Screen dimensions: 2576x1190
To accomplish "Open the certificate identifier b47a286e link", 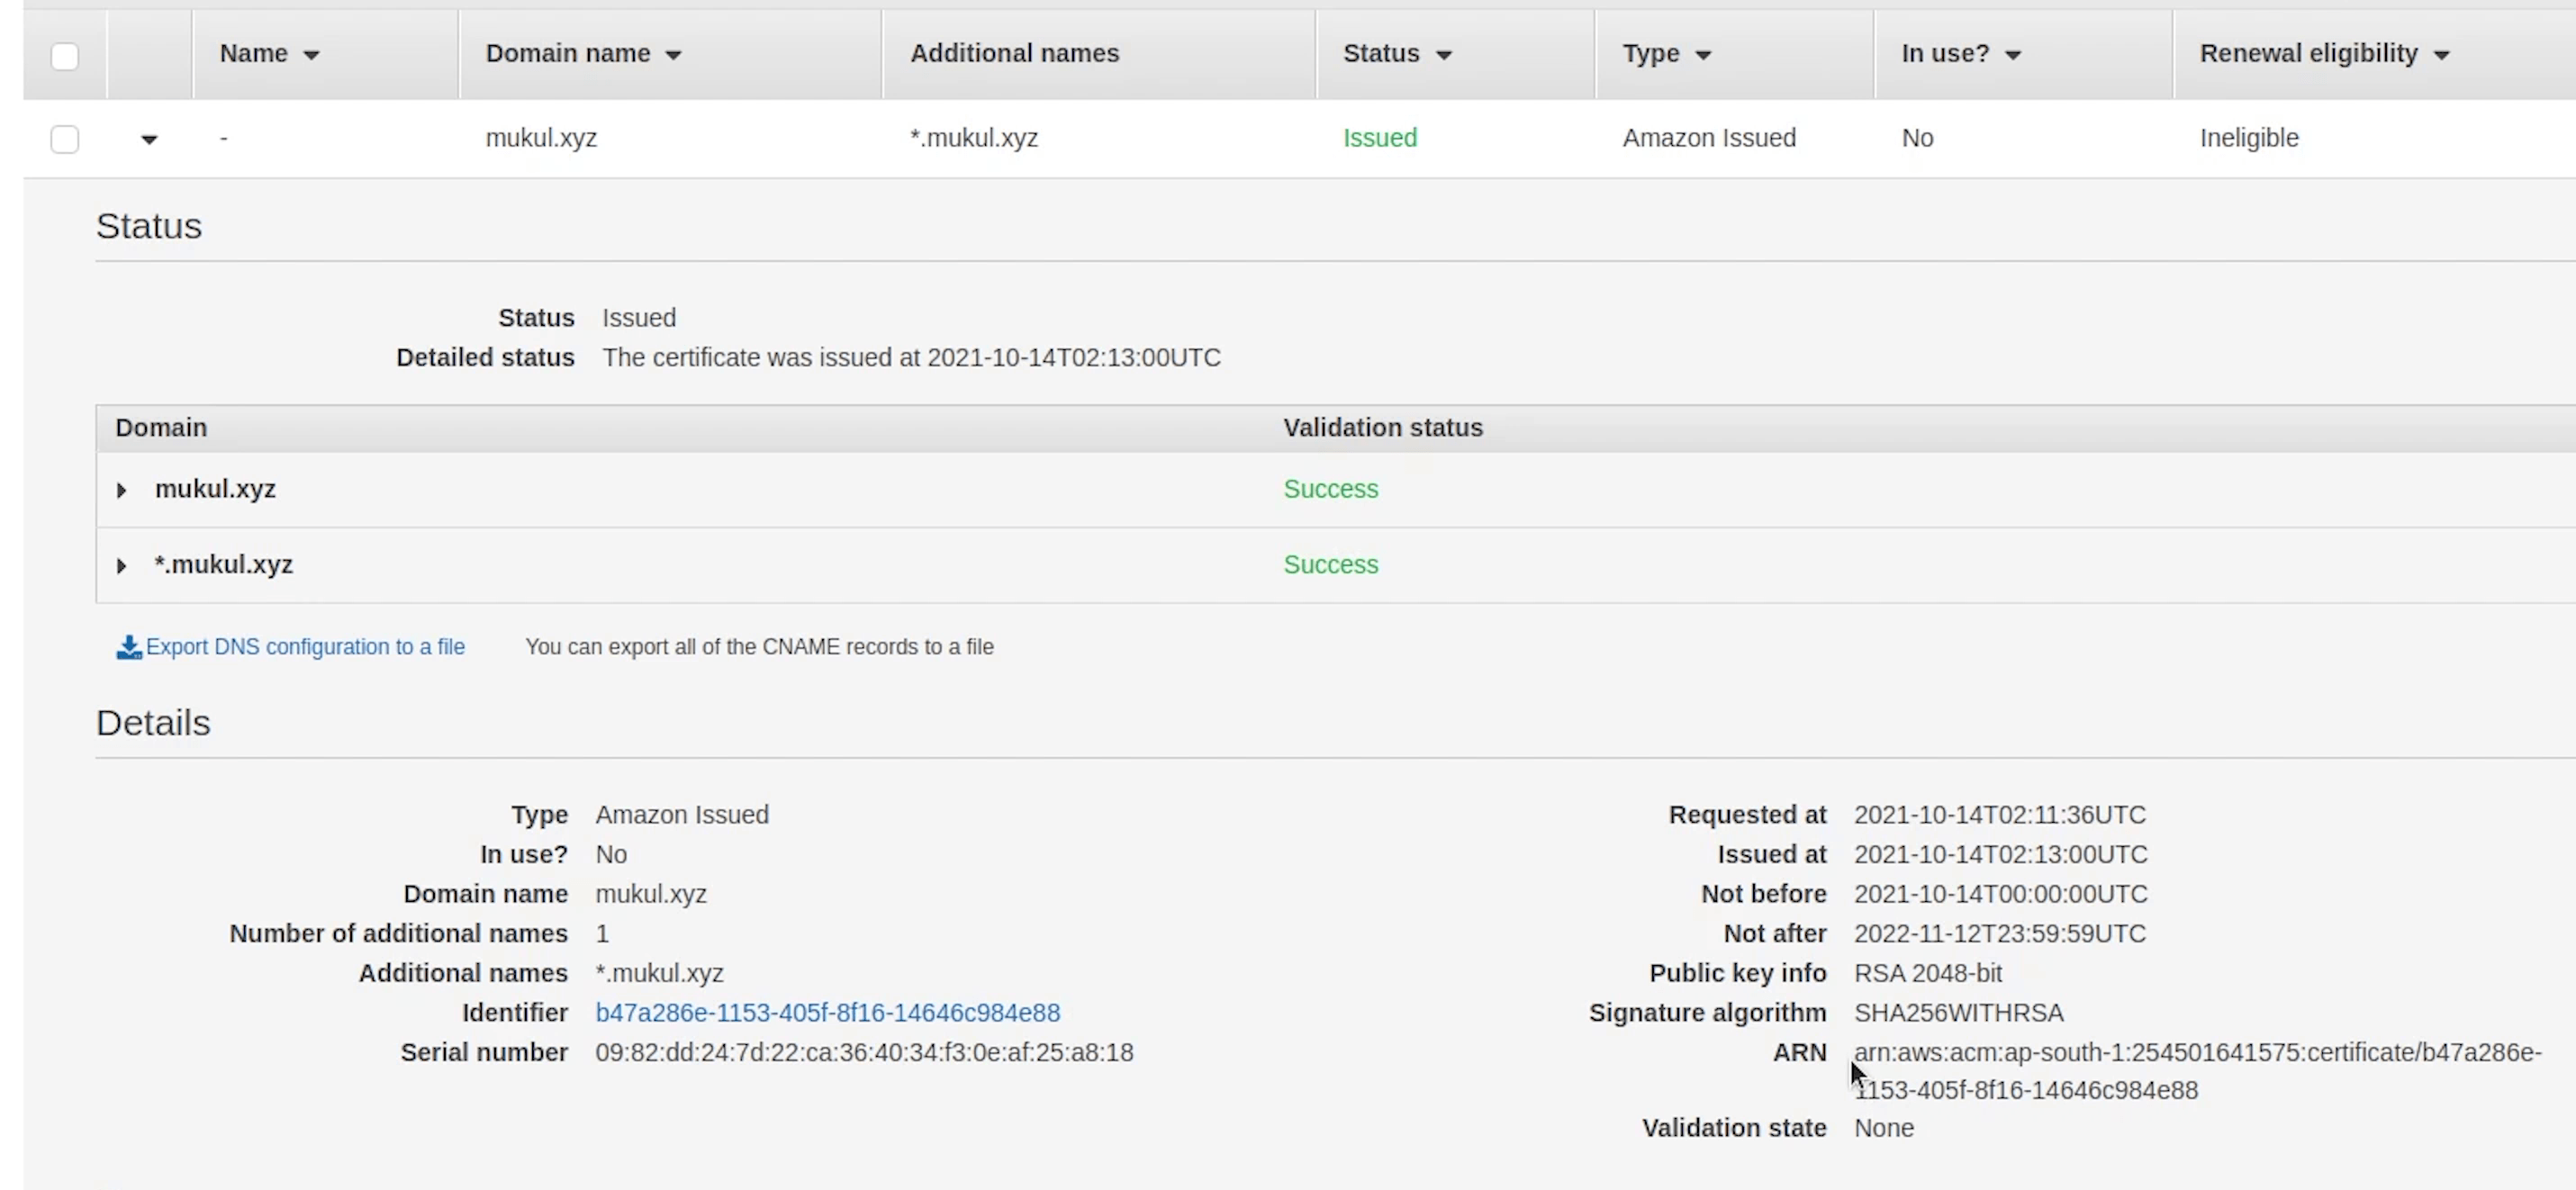I will tap(827, 1013).
